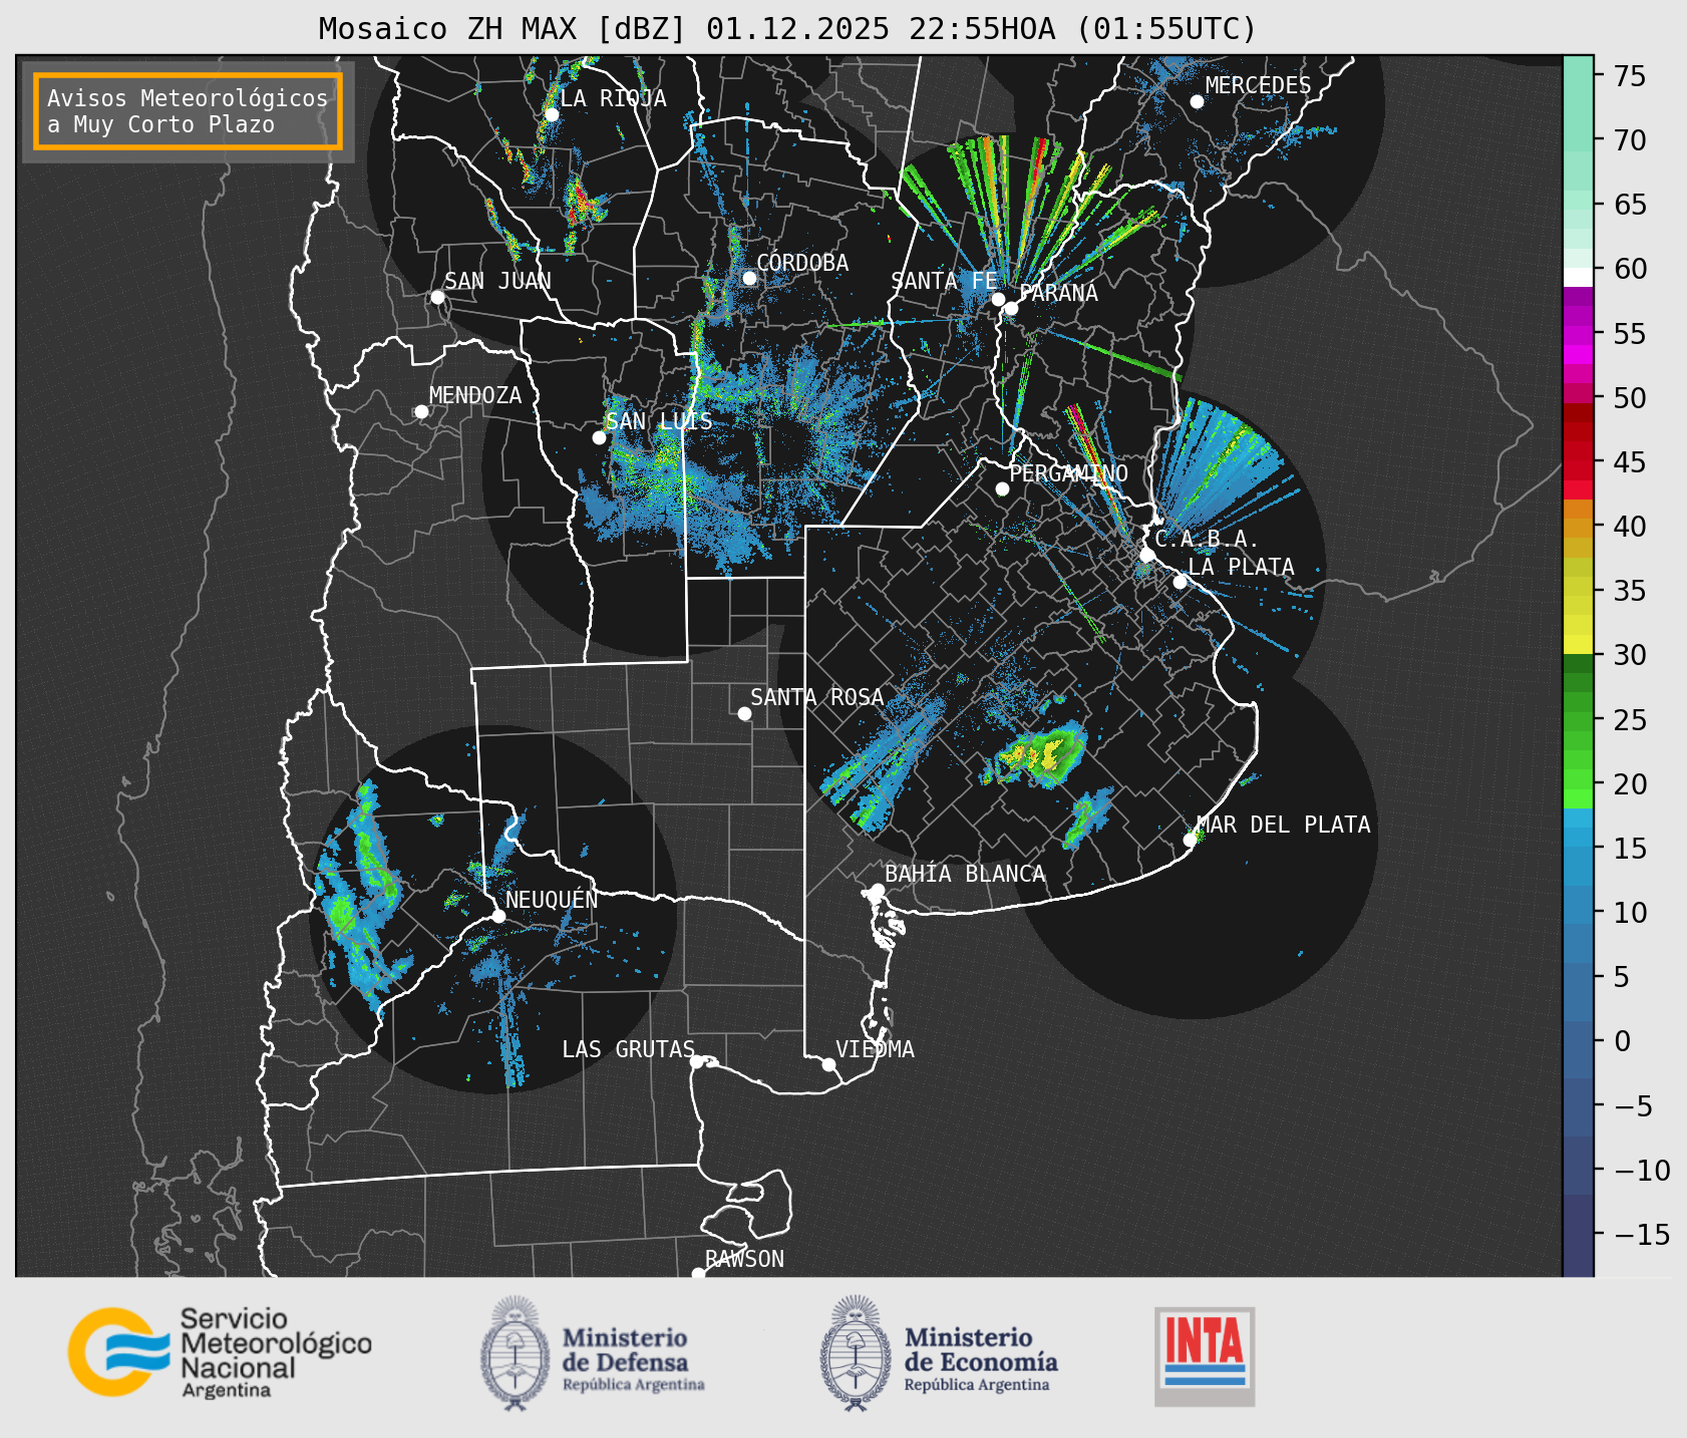The height and width of the screenshot is (1438, 1687).
Task: Click the LA PLATA label
Action: click(1241, 567)
